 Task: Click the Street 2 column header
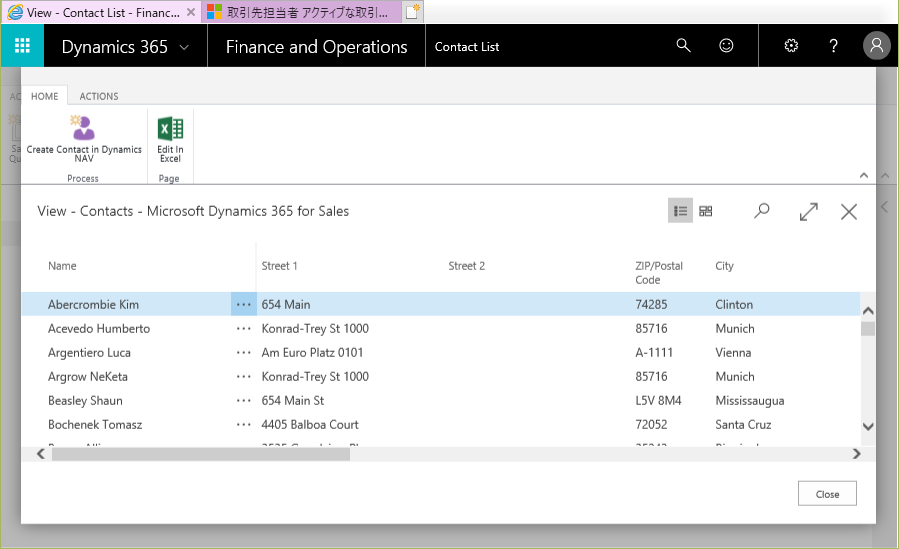pos(466,266)
